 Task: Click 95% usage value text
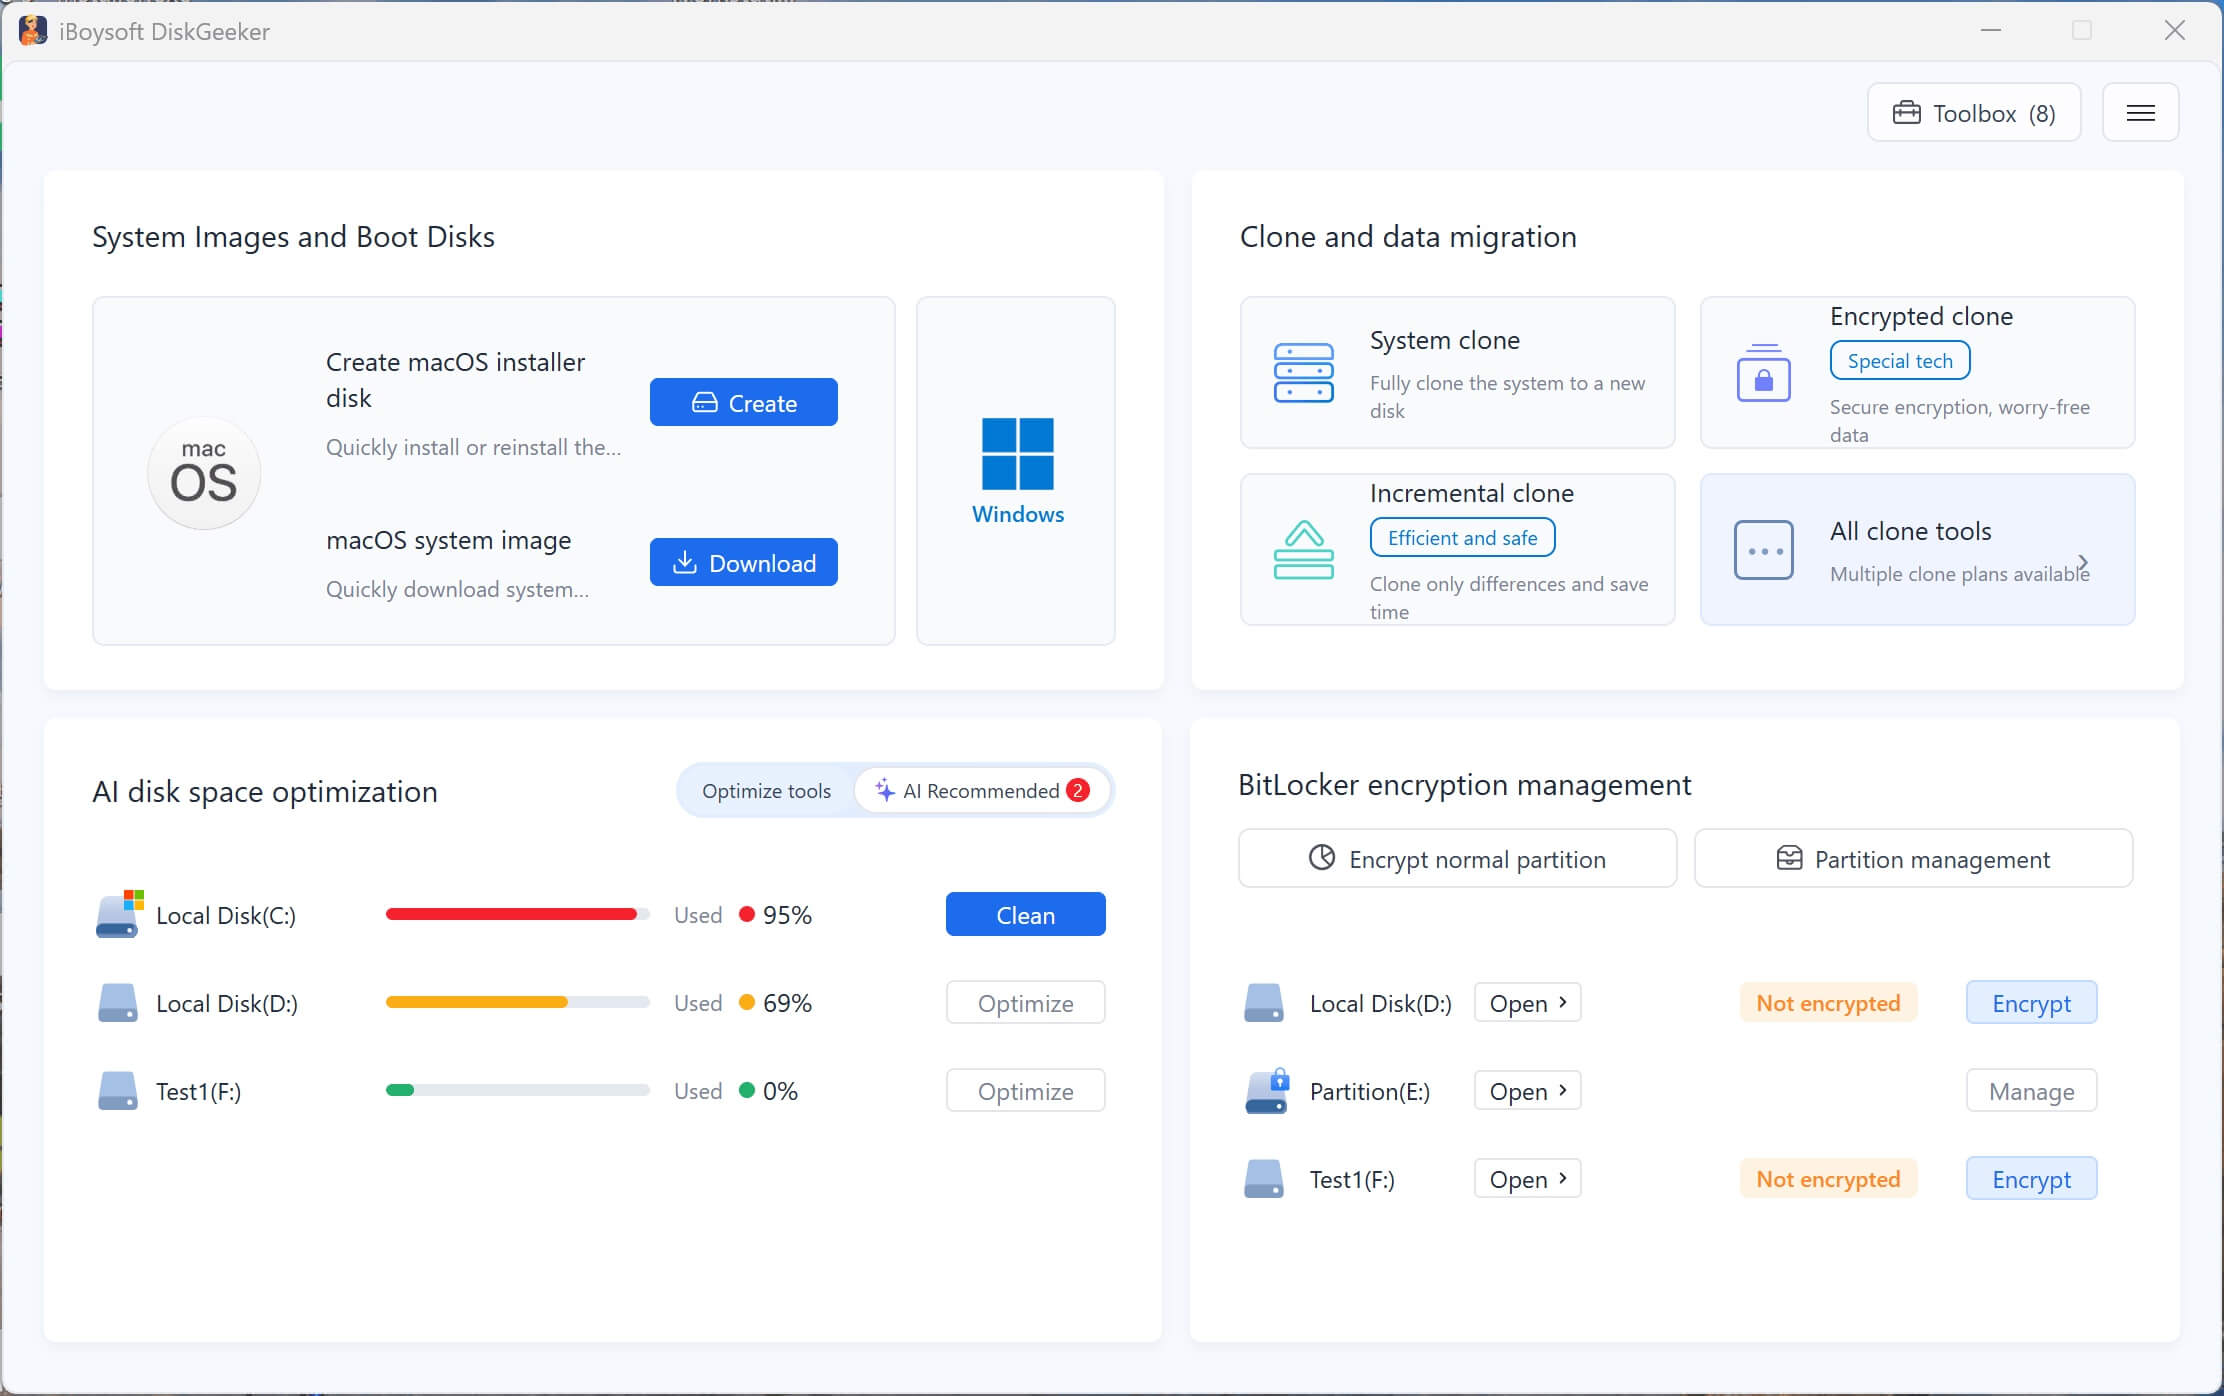tap(787, 915)
